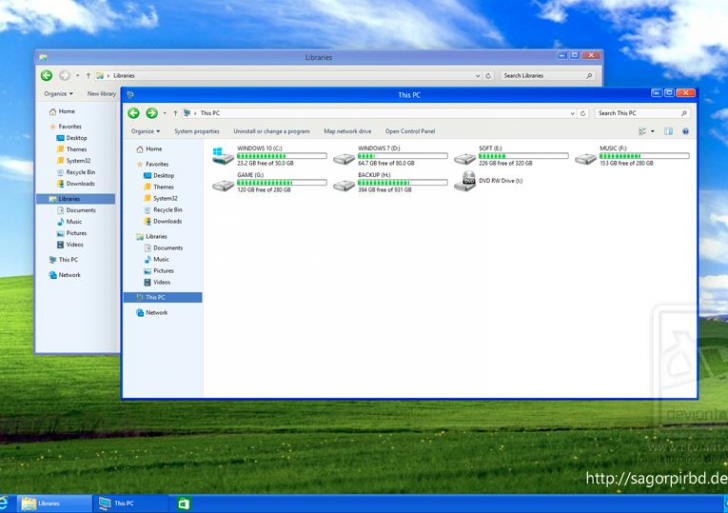Click System properties in the command bar

click(196, 131)
